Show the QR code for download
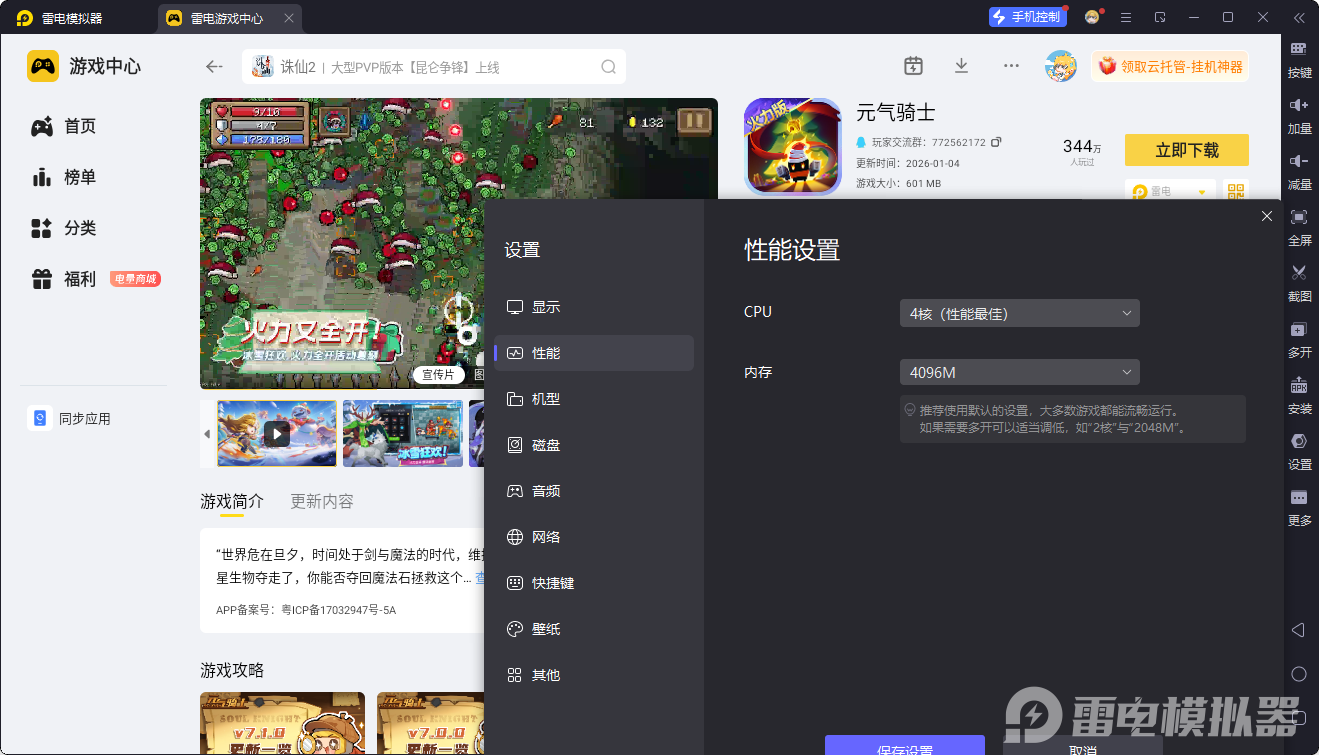The height and width of the screenshot is (755, 1319). (1237, 191)
